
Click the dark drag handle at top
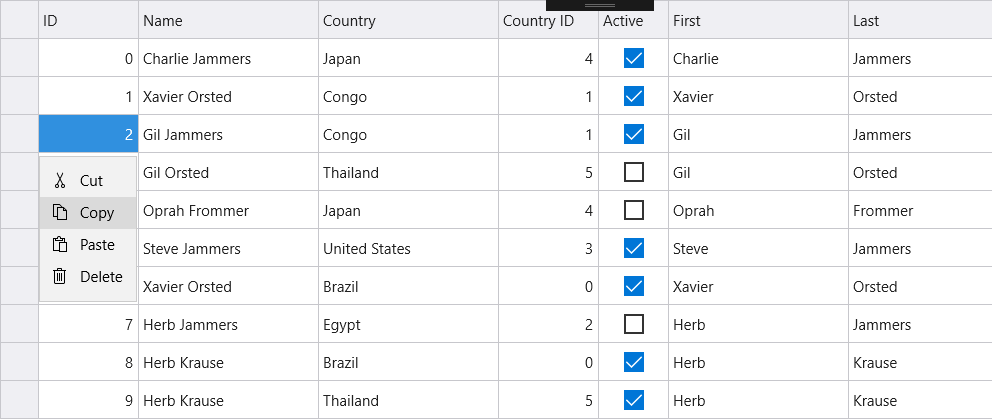[x=600, y=5]
